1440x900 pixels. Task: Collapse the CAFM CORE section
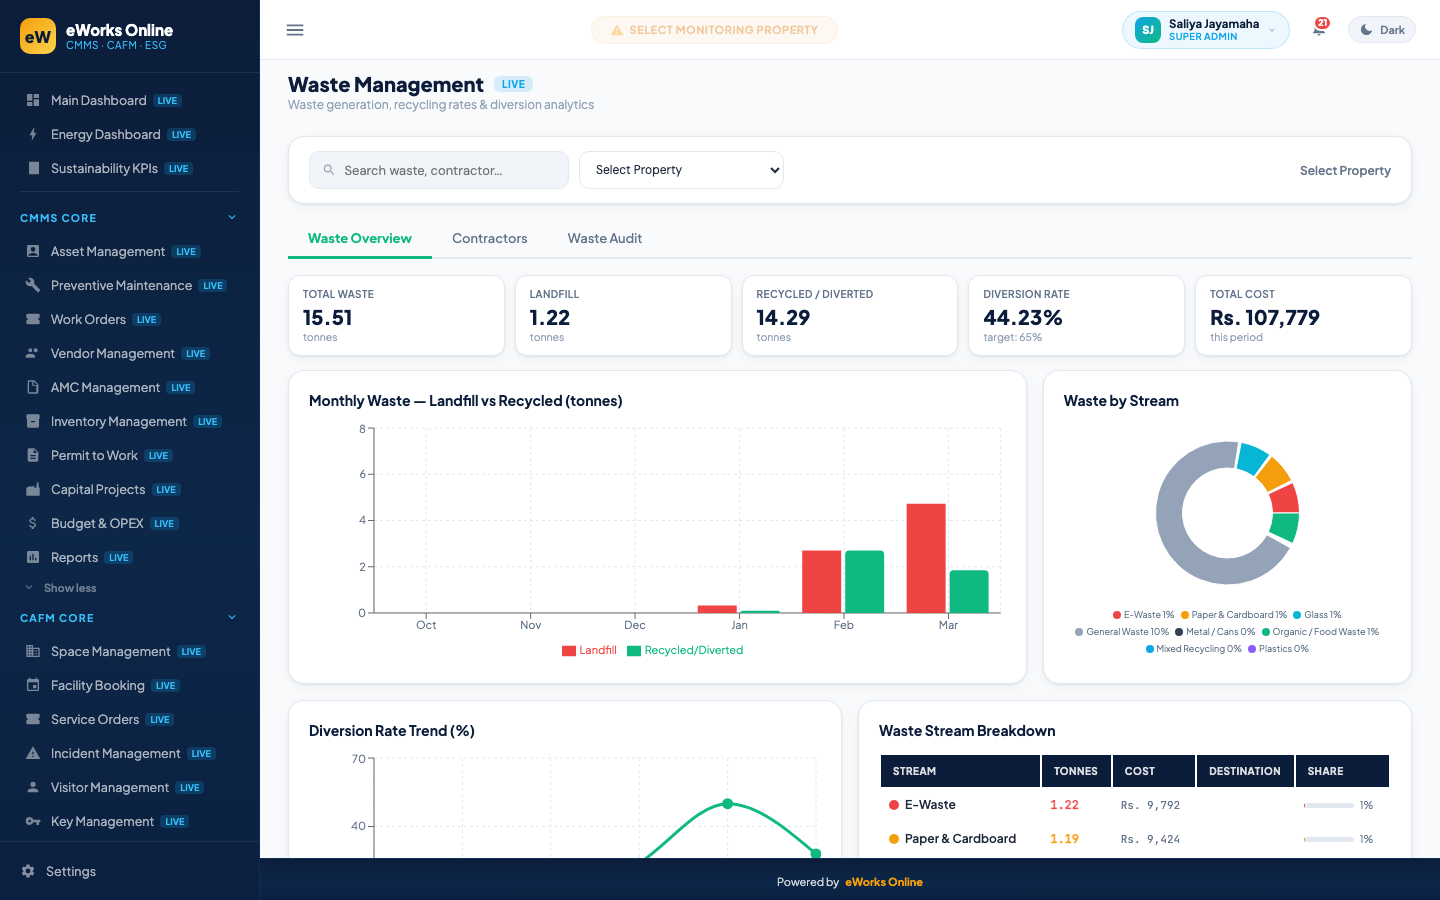pos(232,617)
